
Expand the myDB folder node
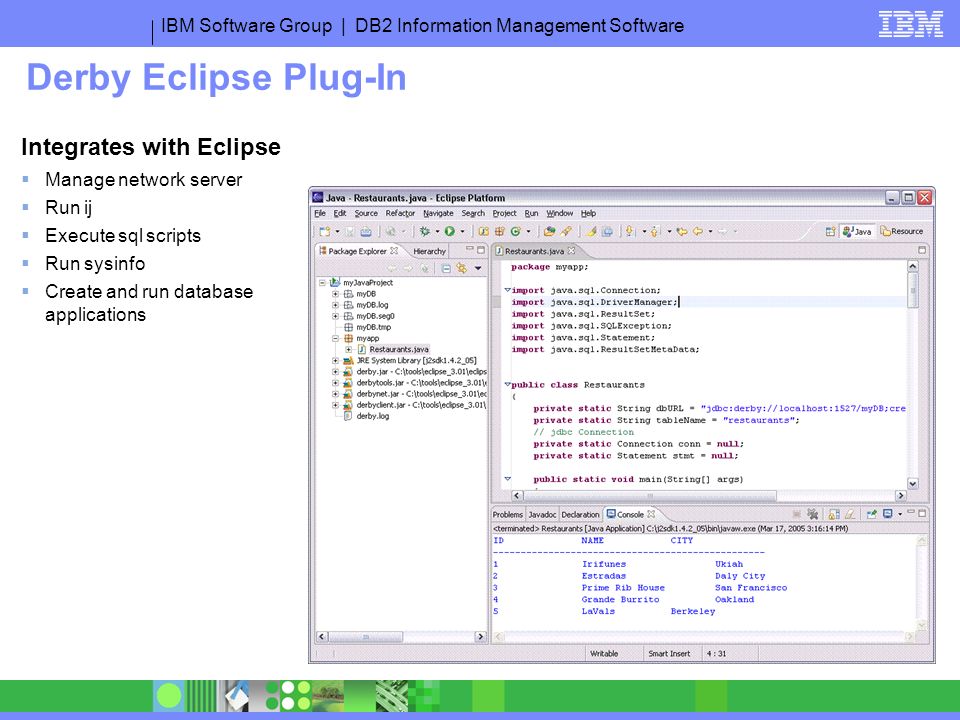(x=336, y=294)
